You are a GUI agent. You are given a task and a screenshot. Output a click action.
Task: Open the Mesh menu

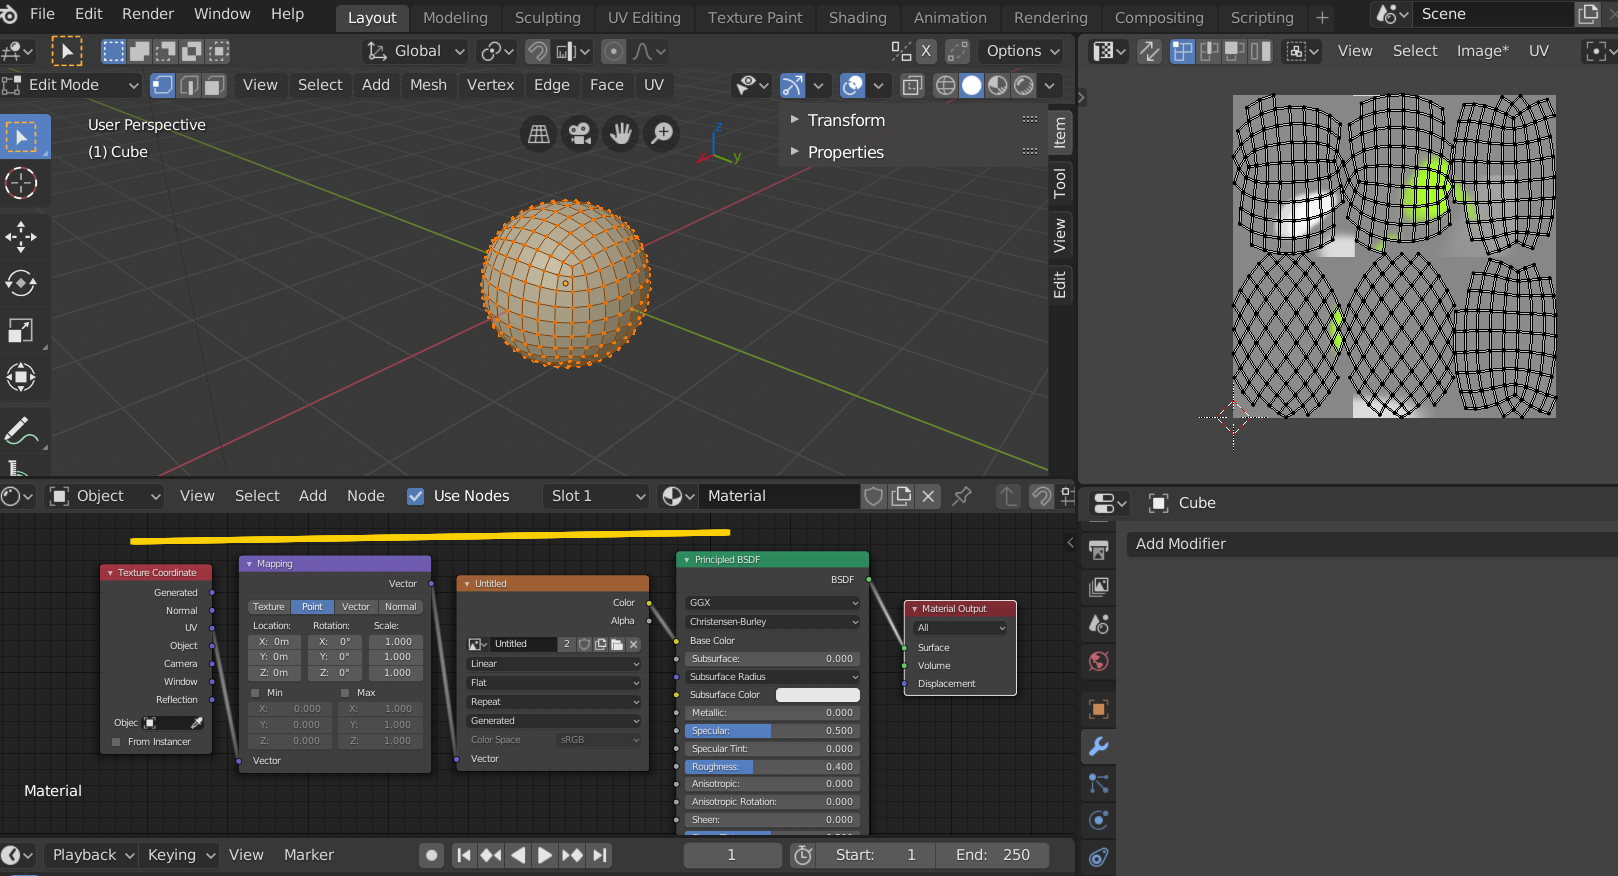tap(428, 86)
